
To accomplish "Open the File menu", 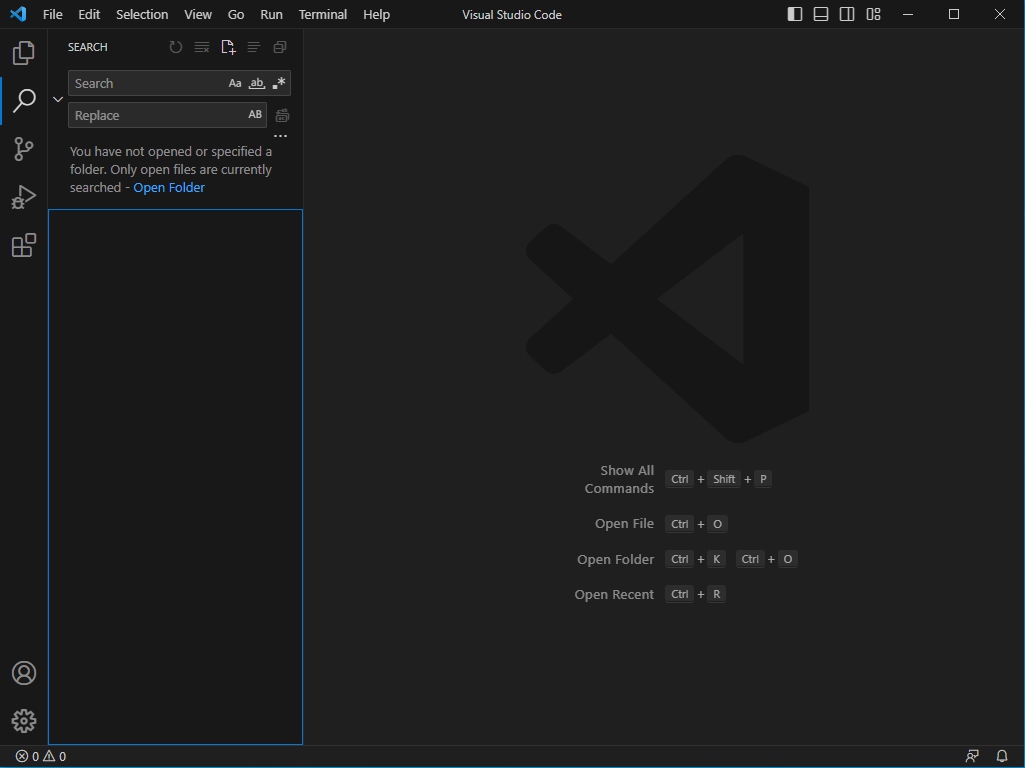I will point(52,14).
